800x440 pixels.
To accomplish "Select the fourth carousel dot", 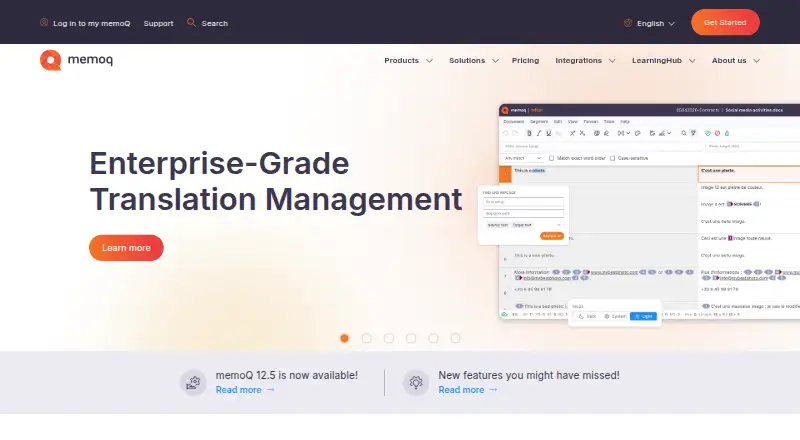I will pos(411,338).
